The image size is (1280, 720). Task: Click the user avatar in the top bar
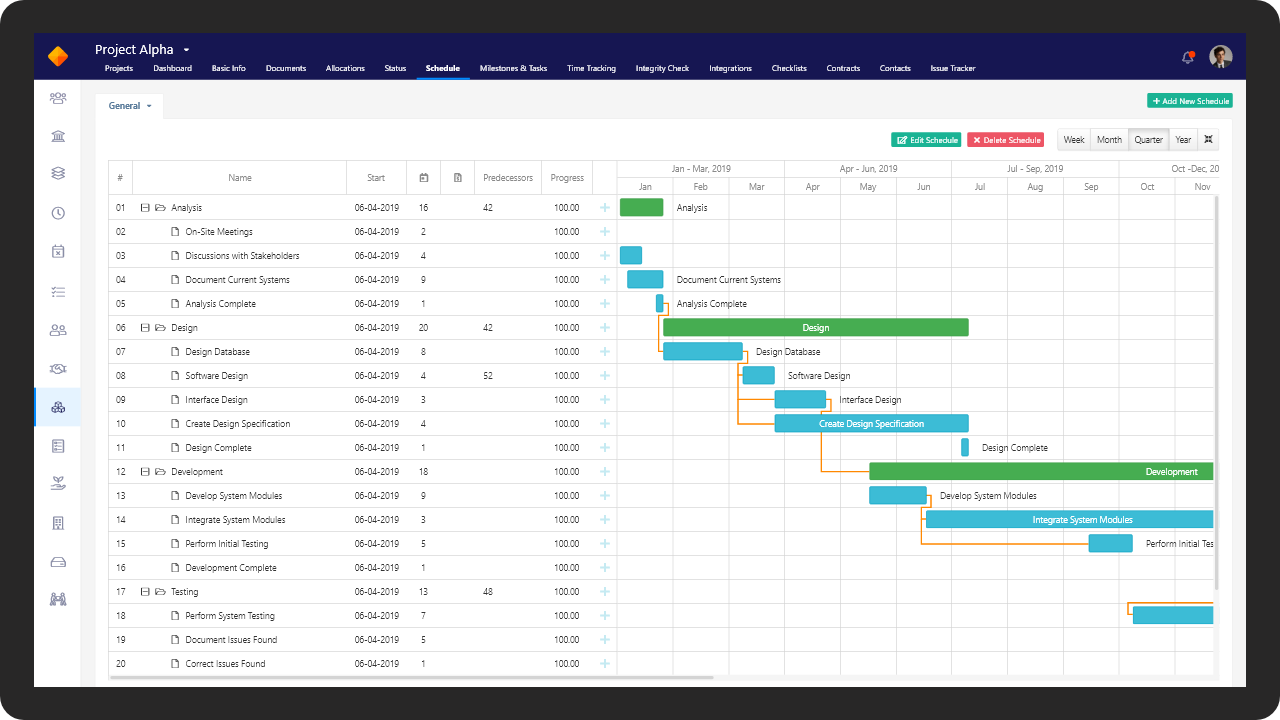[1221, 57]
